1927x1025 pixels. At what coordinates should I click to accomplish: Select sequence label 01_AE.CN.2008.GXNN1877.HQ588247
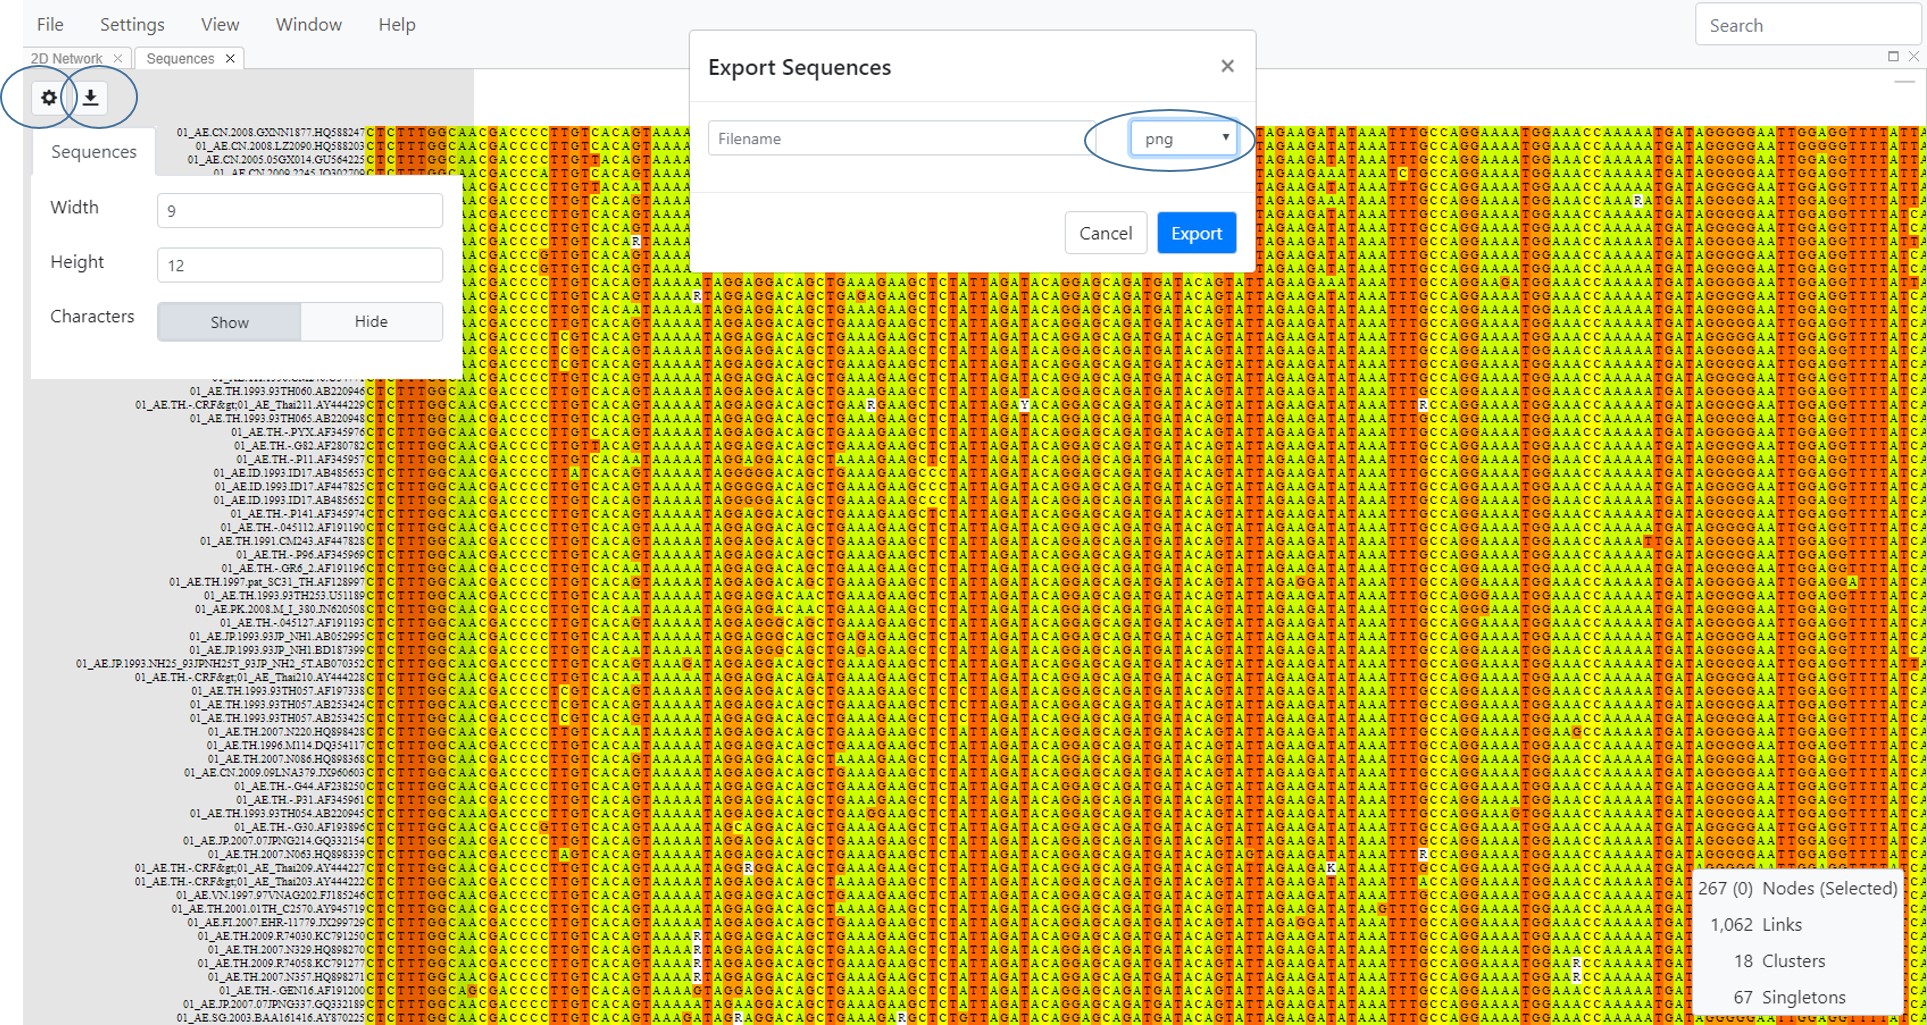pyautogui.click(x=271, y=132)
